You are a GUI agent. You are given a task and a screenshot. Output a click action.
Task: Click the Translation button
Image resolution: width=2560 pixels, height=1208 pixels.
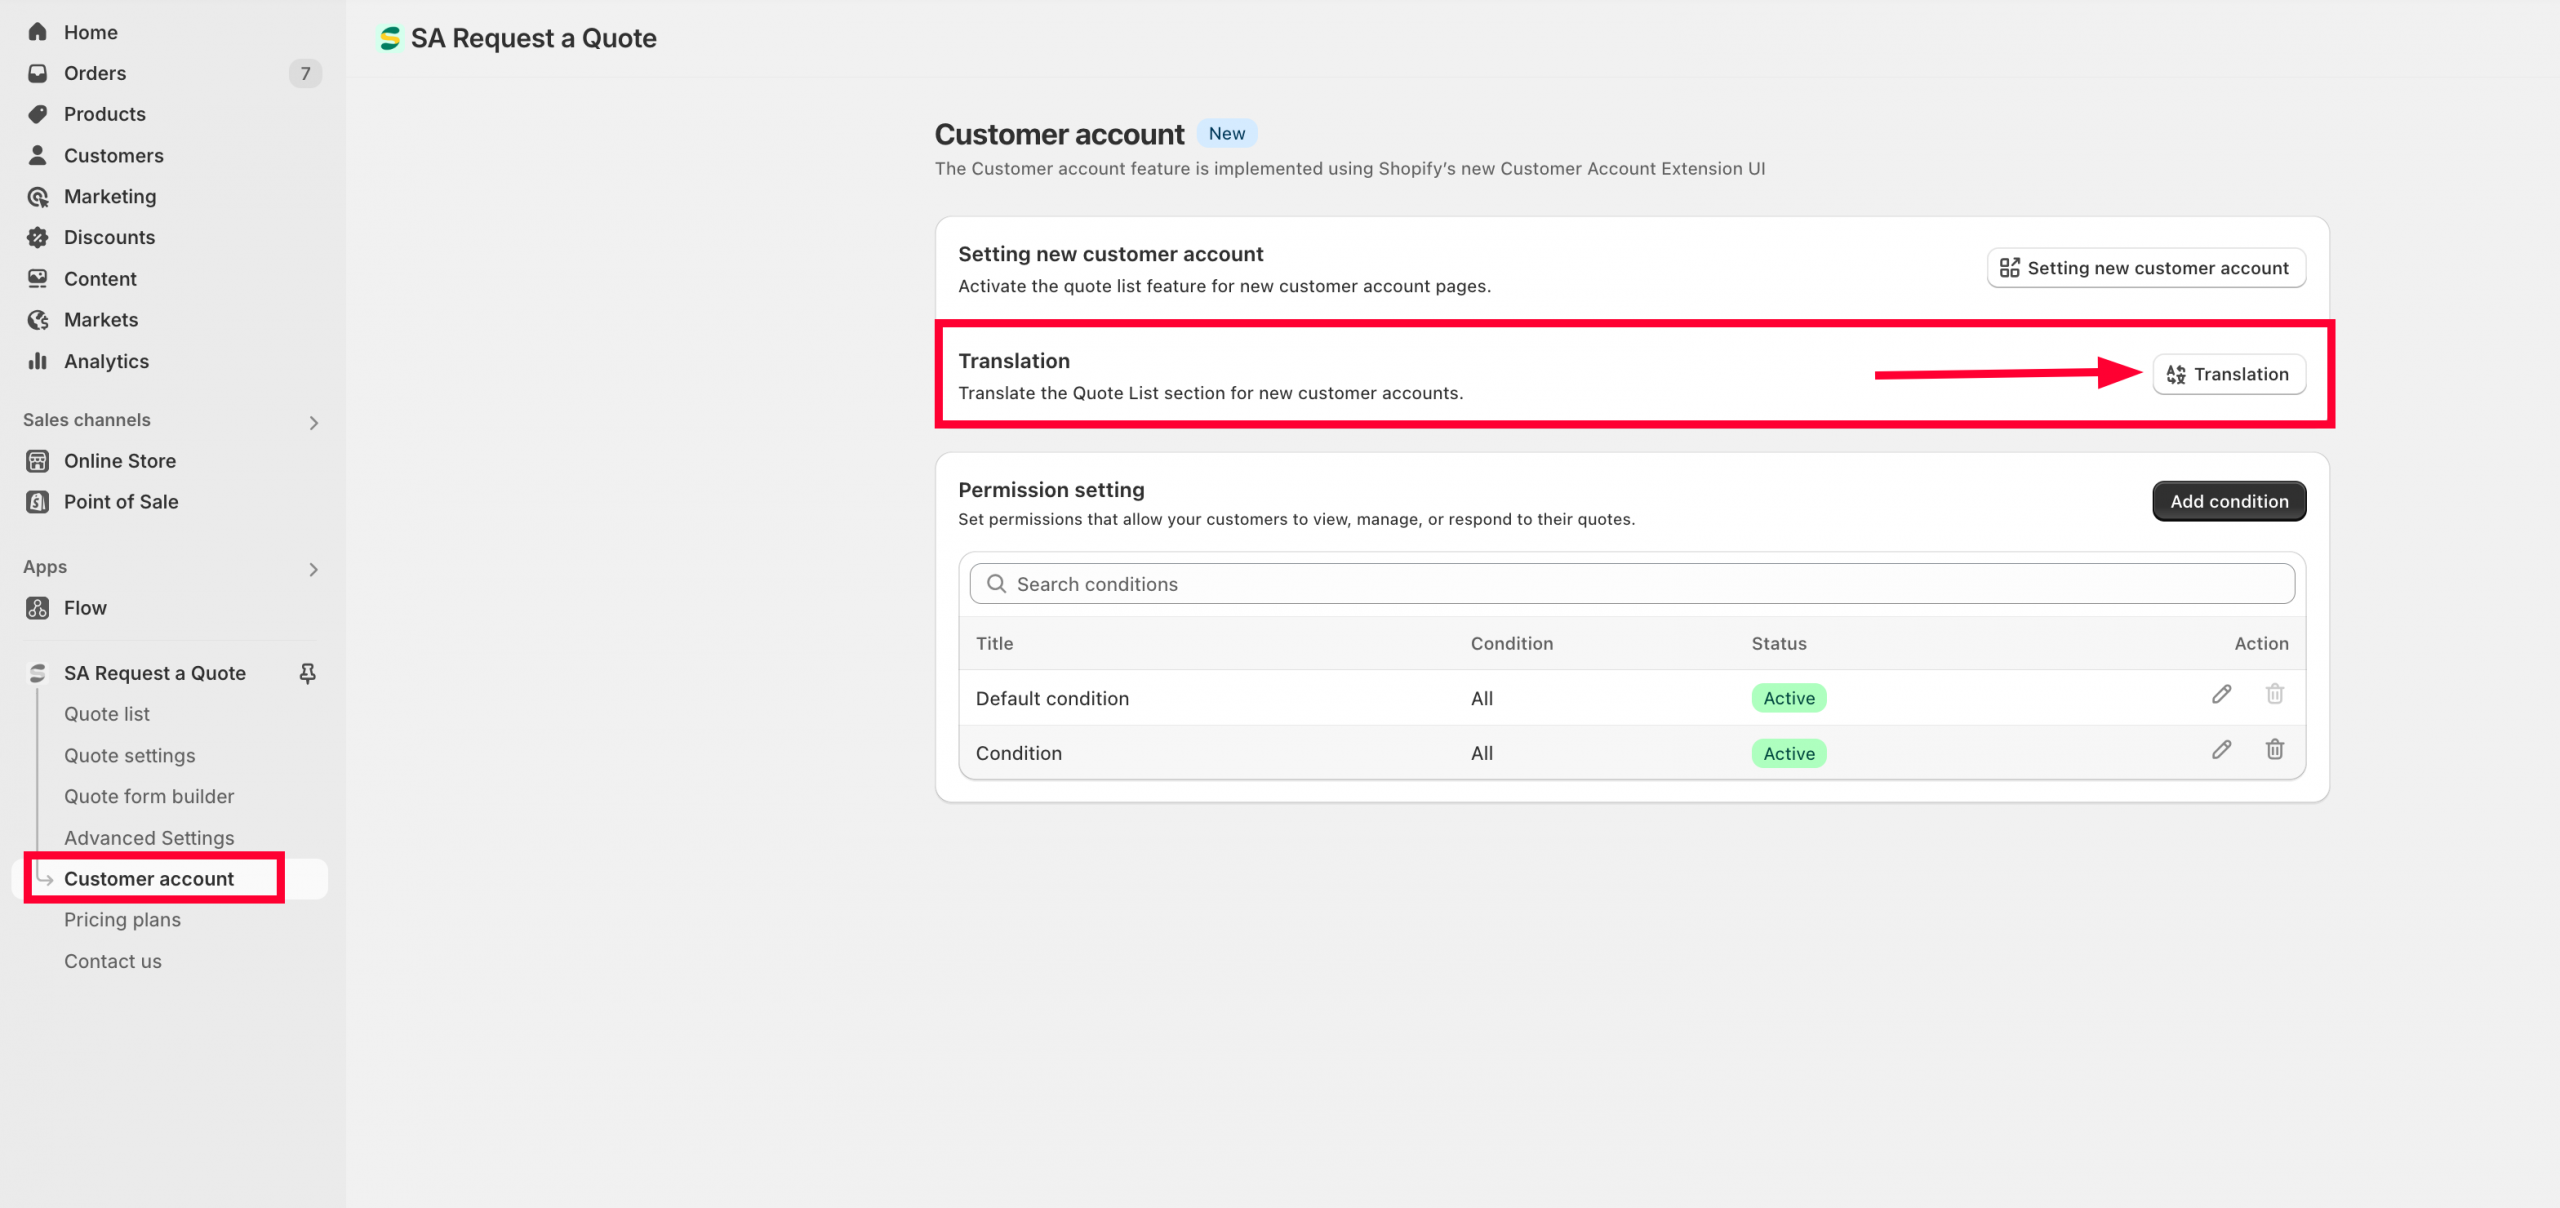(x=2229, y=374)
